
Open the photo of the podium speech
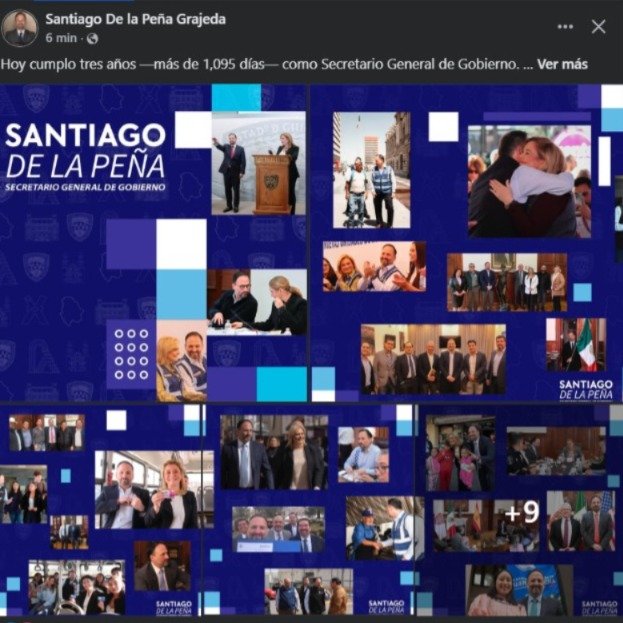(258, 163)
